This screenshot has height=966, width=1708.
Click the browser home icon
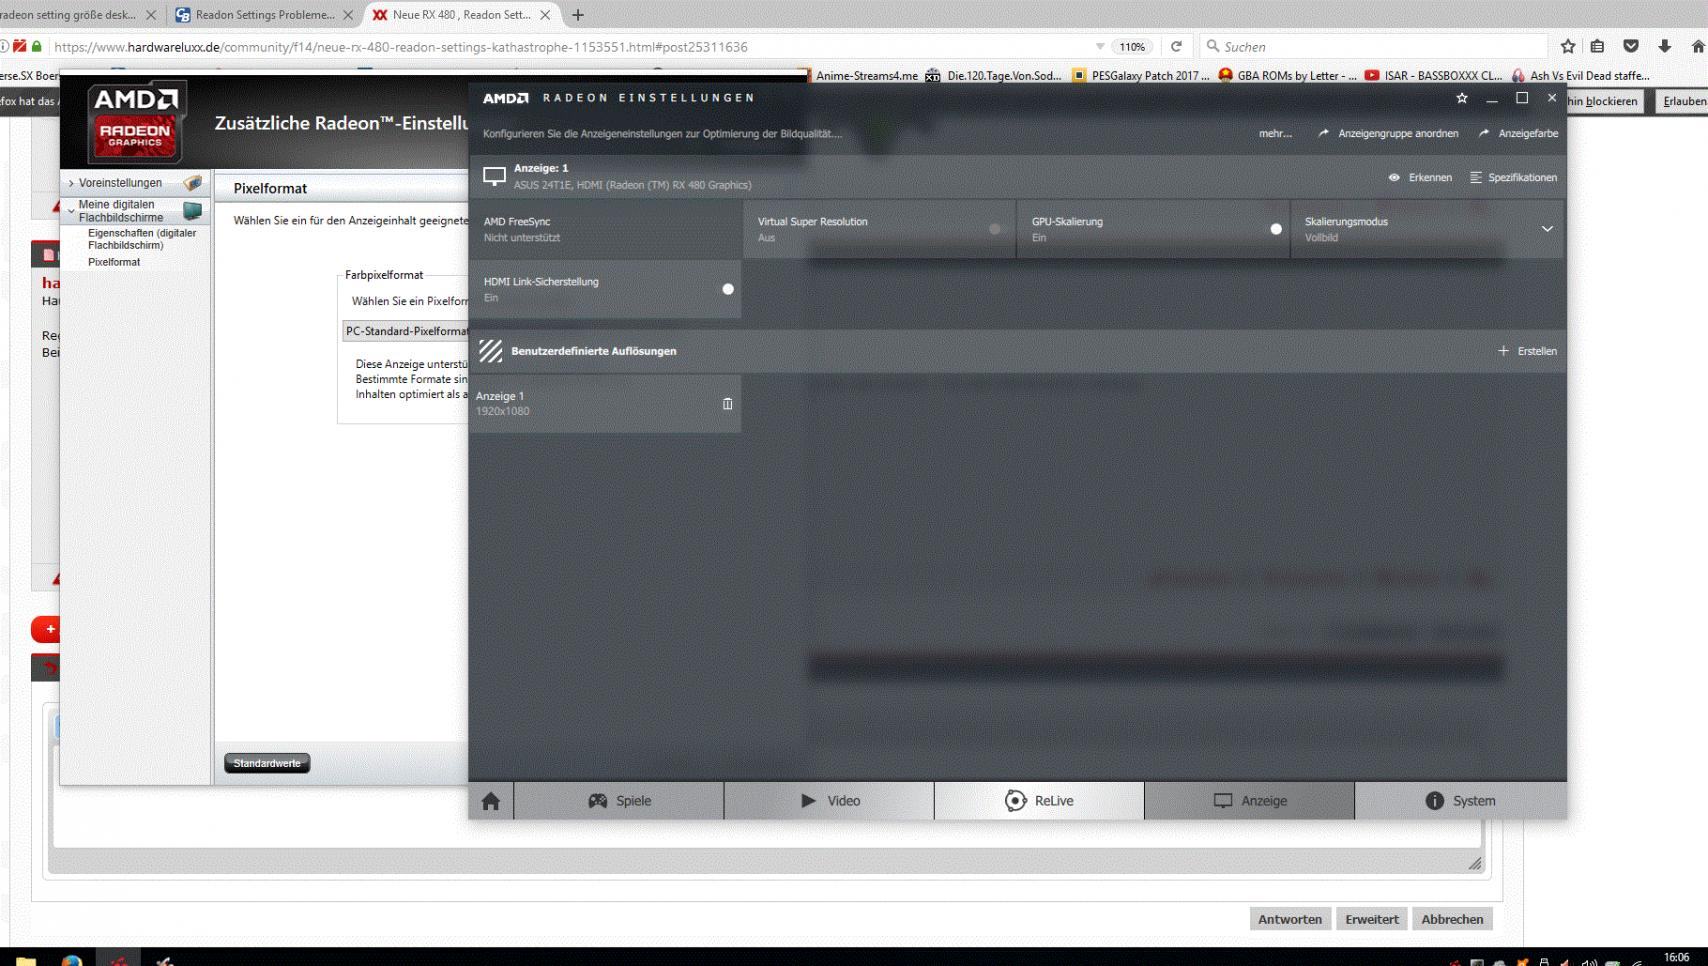(1697, 46)
